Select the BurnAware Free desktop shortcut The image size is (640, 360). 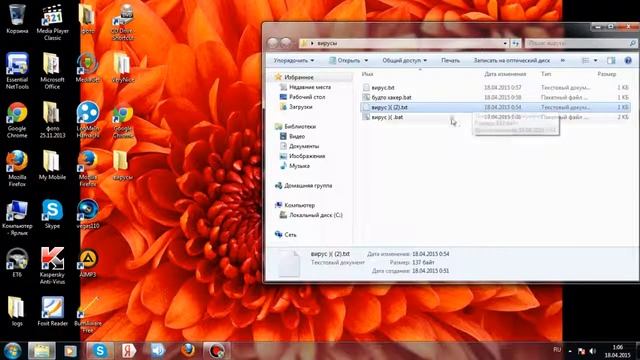pos(87,315)
